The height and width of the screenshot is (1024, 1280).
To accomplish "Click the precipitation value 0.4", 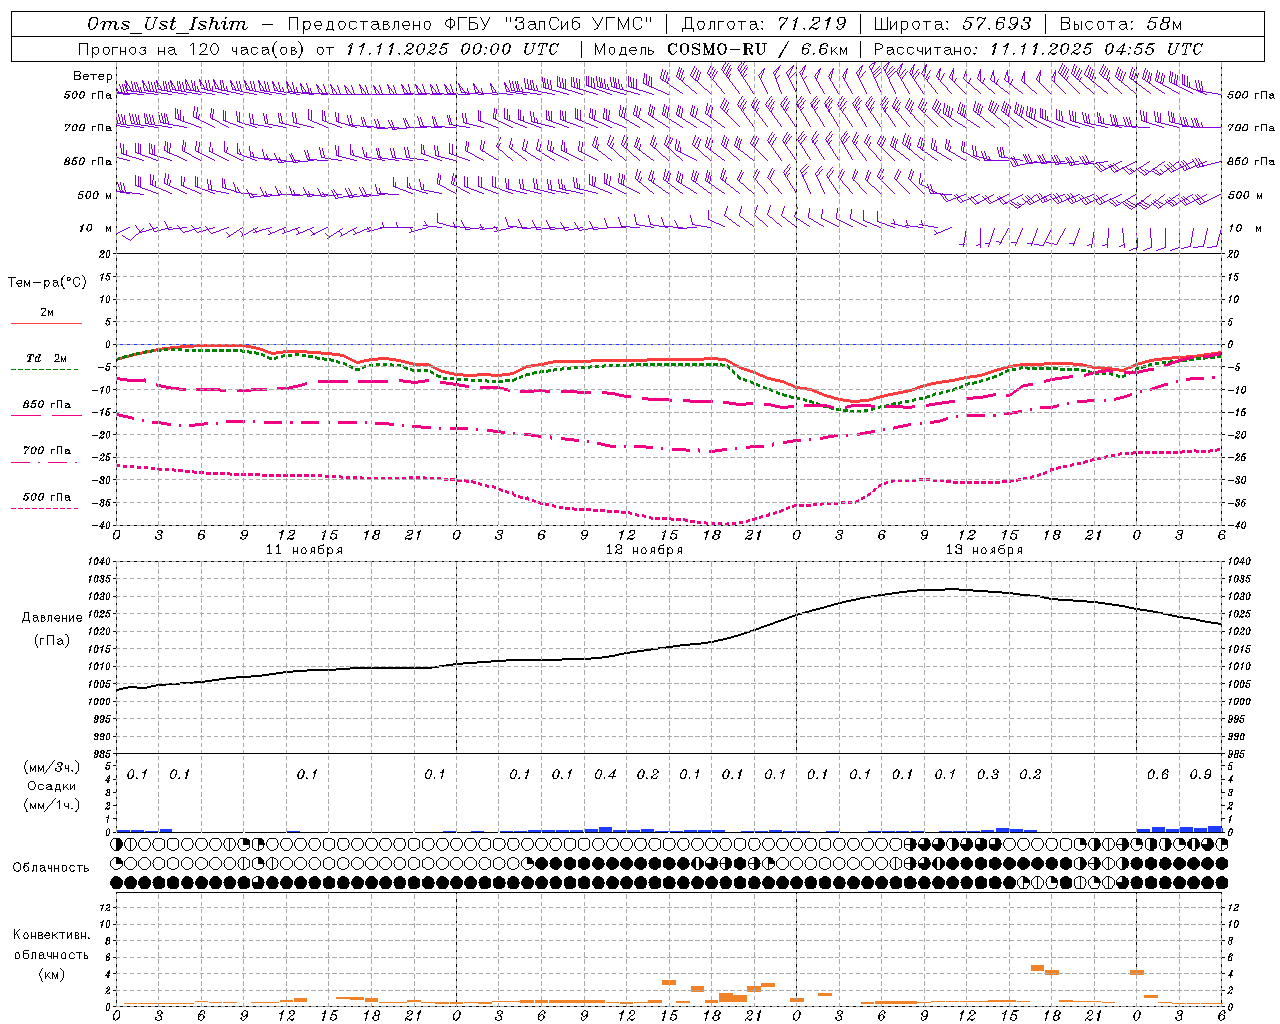I will click(605, 775).
